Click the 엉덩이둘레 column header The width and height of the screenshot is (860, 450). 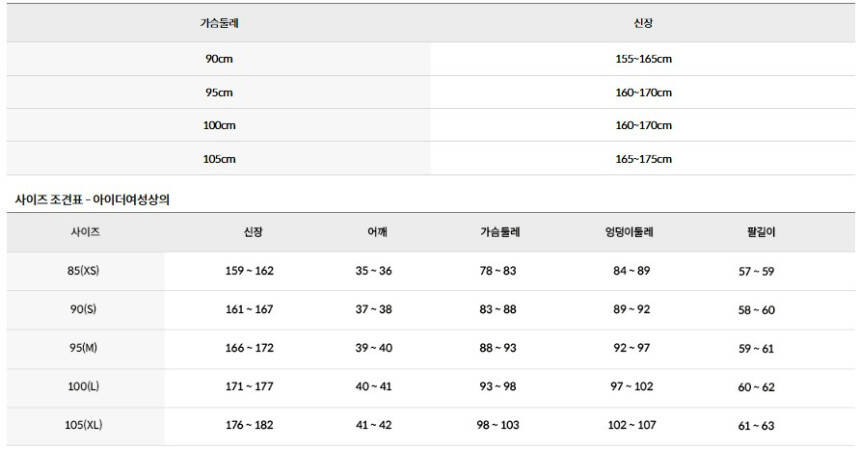(x=629, y=232)
